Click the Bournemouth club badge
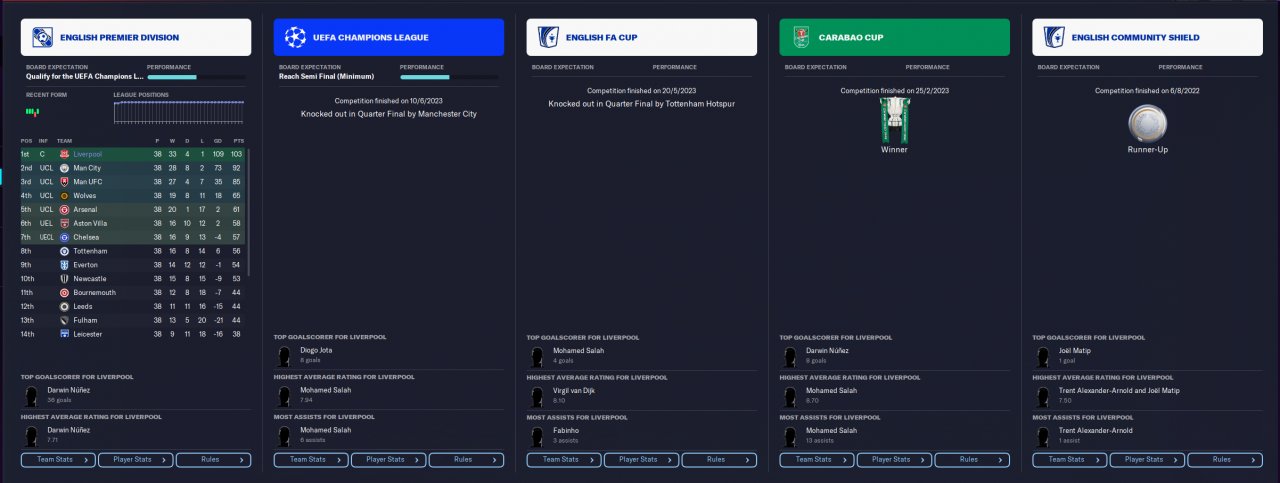Screen dimensions: 1280x483 [x=64, y=293]
